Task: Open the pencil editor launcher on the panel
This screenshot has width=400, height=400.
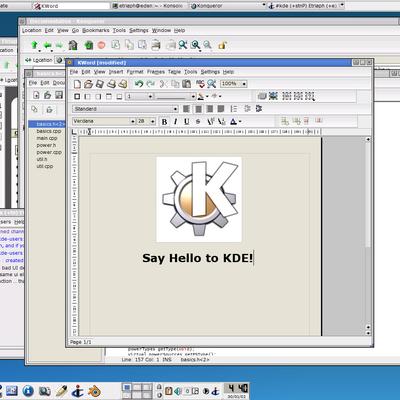Action: coord(61,391)
